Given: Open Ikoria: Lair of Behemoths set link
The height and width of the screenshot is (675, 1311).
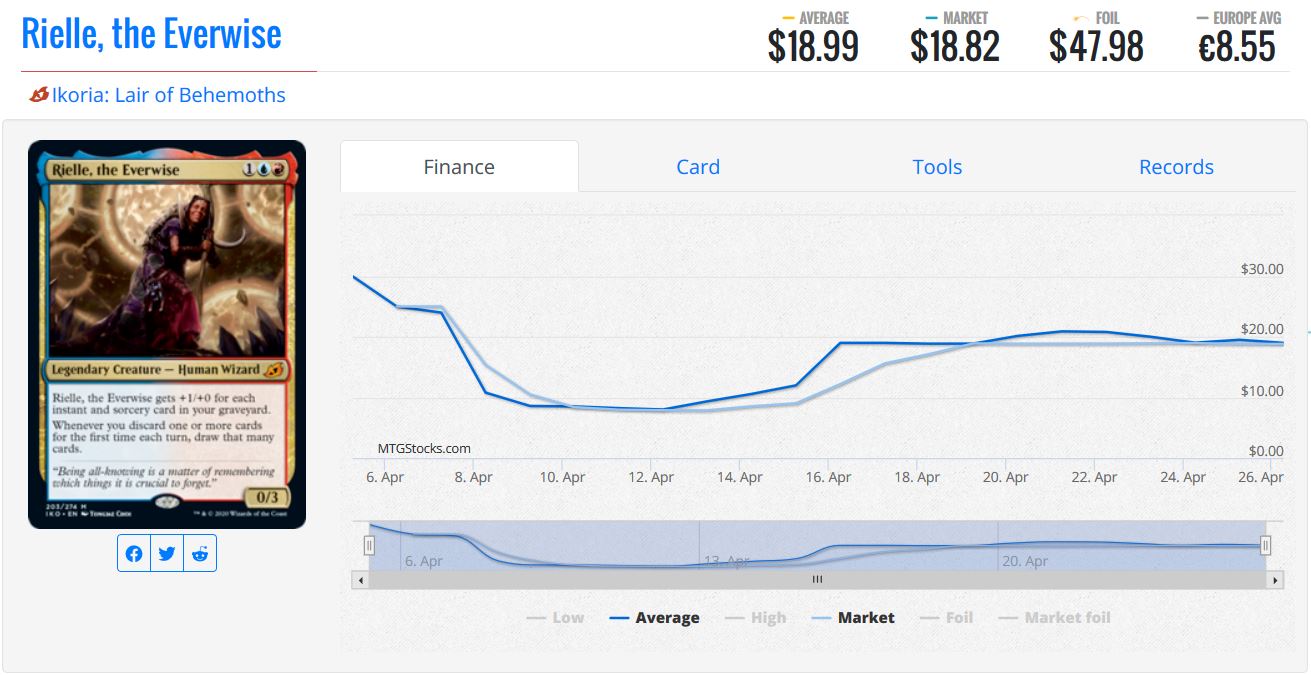Looking at the screenshot, I should pyautogui.click(x=168, y=95).
